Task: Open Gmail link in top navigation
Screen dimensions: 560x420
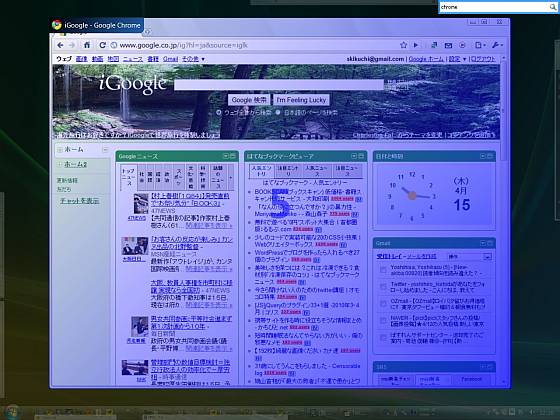Action: (x=170, y=59)
